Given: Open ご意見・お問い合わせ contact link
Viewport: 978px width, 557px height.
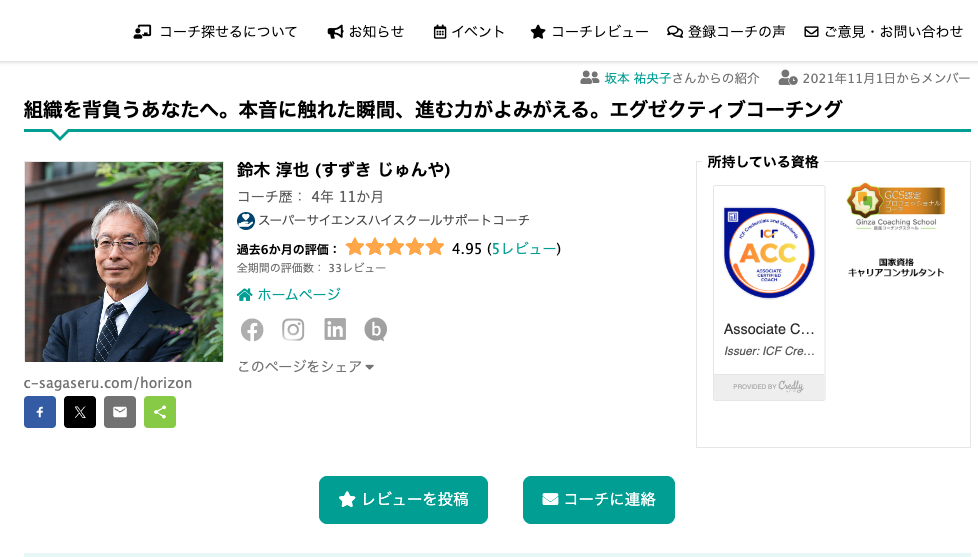Looking at the screenshot, I should 884,32.
